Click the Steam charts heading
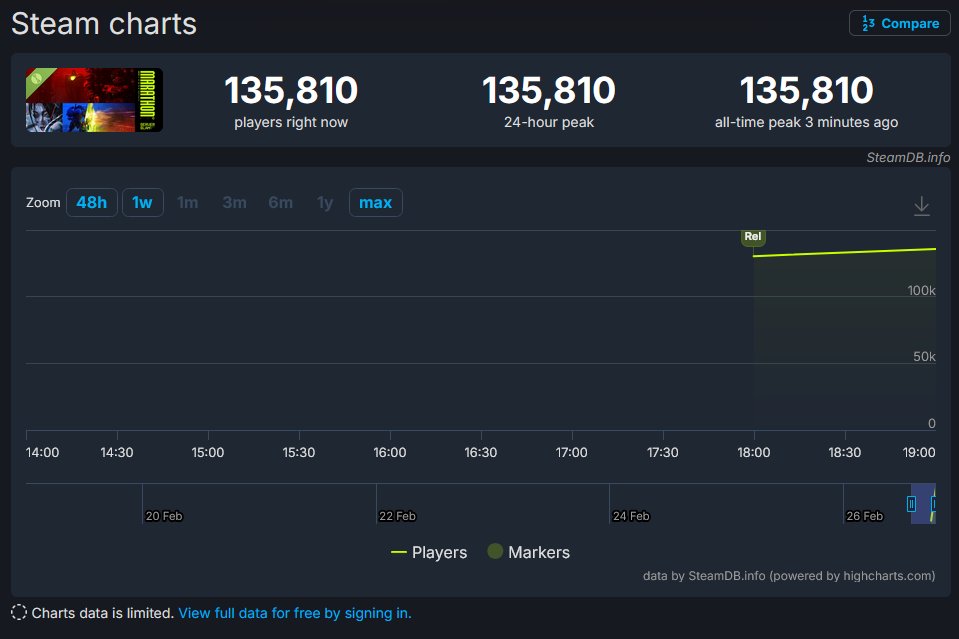959x639 pixels. 104,24
